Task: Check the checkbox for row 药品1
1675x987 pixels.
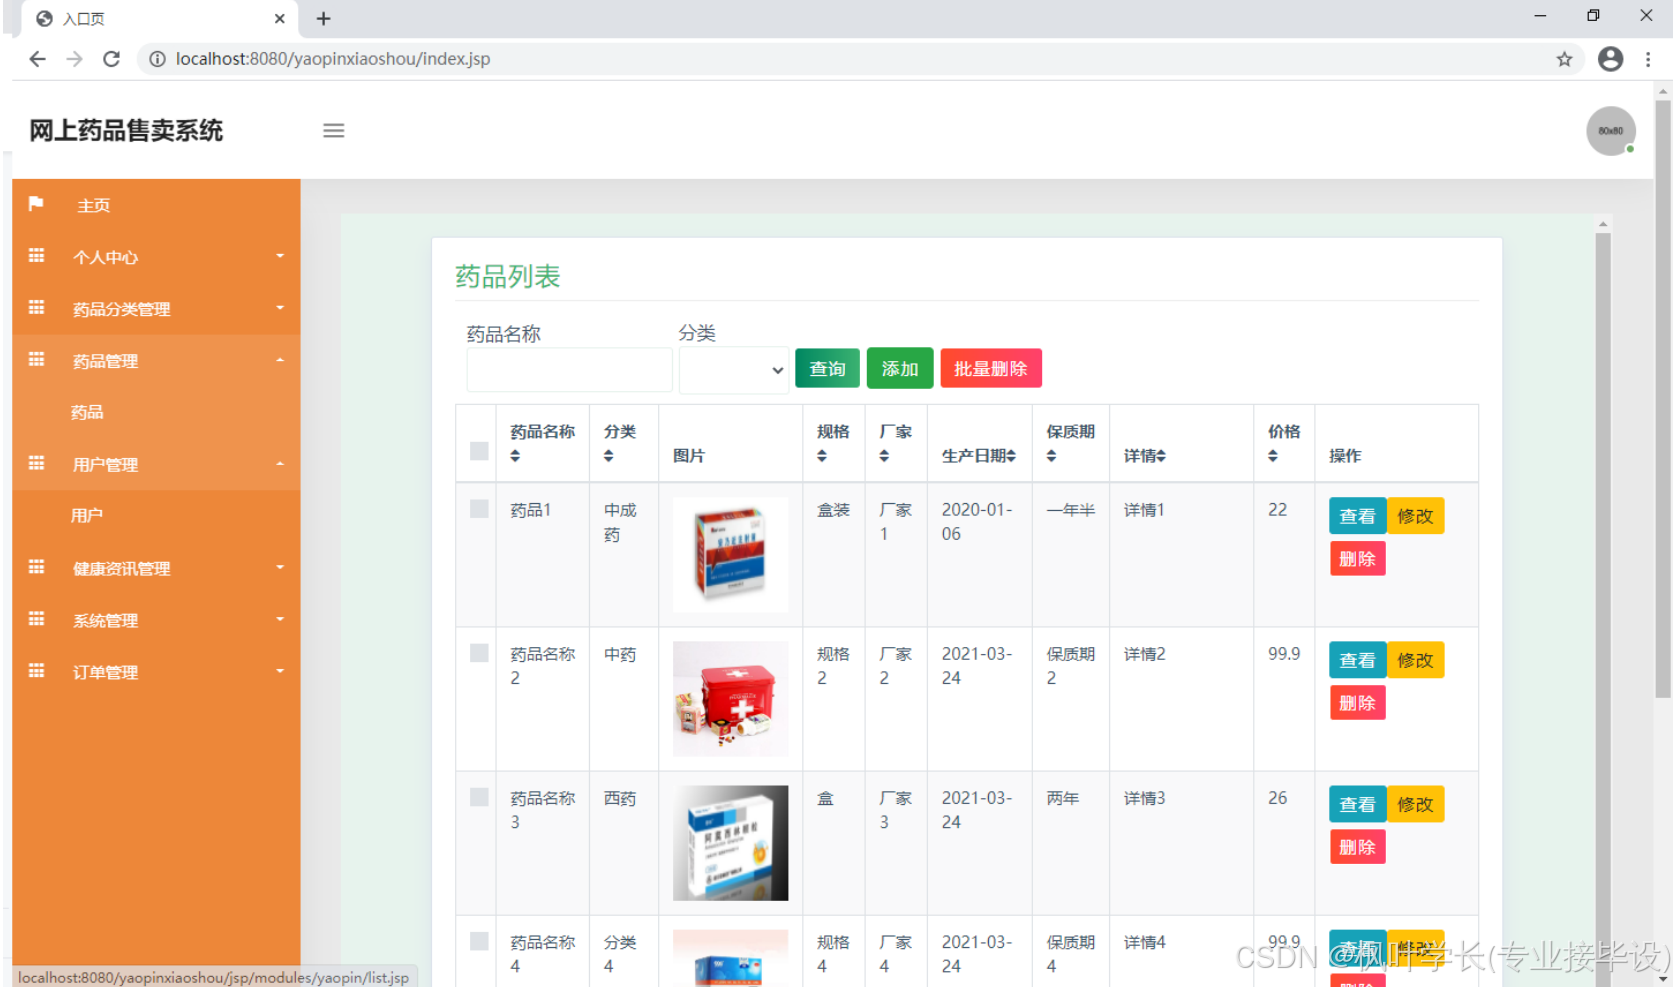Action: [x=479, y=509]
